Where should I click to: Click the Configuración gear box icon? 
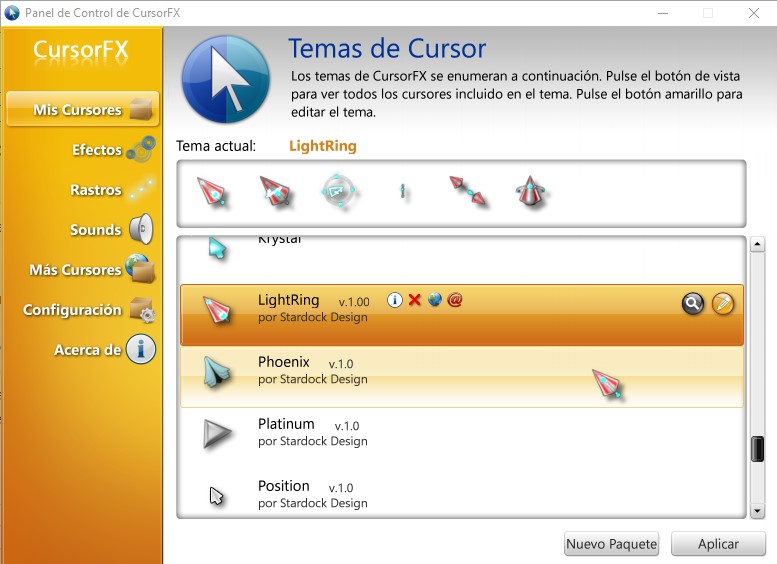142,310
